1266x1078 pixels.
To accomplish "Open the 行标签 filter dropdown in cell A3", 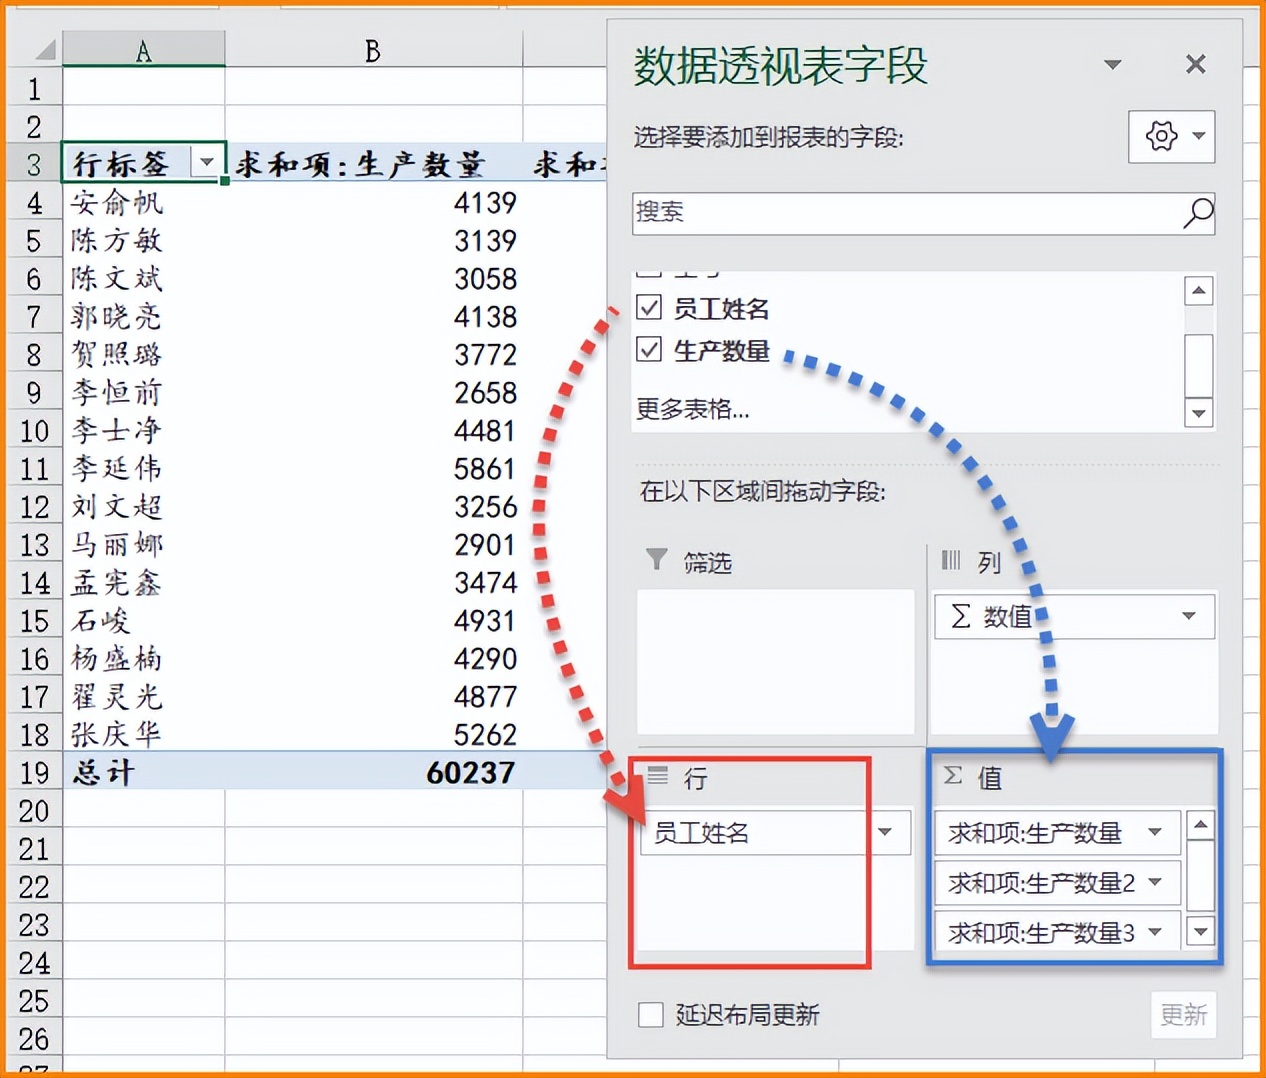I will pos(208,163).
